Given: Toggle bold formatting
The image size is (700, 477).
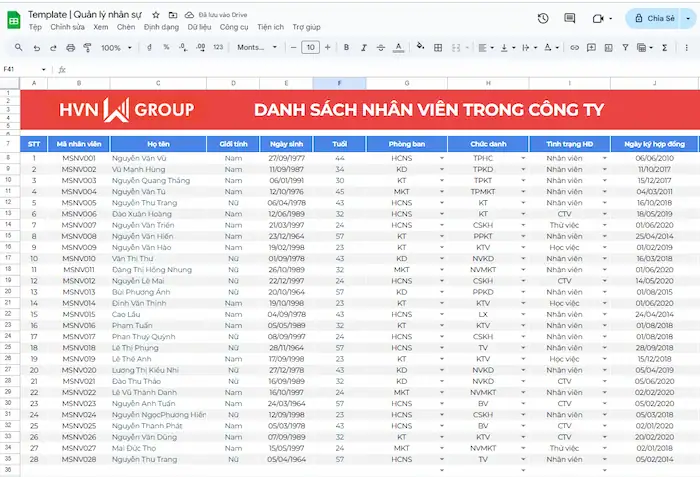Looking at the screenshot, I should tap(346, 47).
